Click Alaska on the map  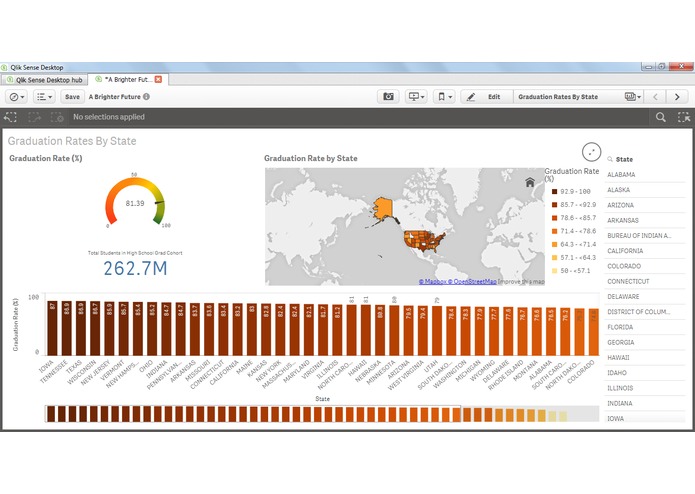(x=383, y=208)
